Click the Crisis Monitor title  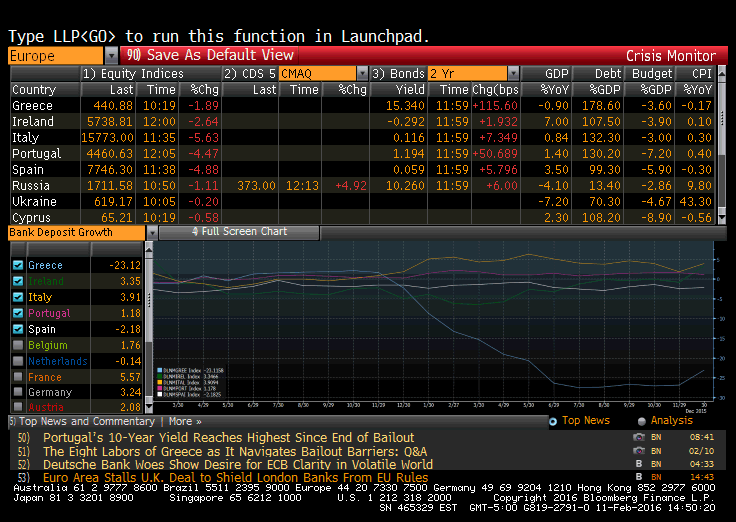click(671, 56)
